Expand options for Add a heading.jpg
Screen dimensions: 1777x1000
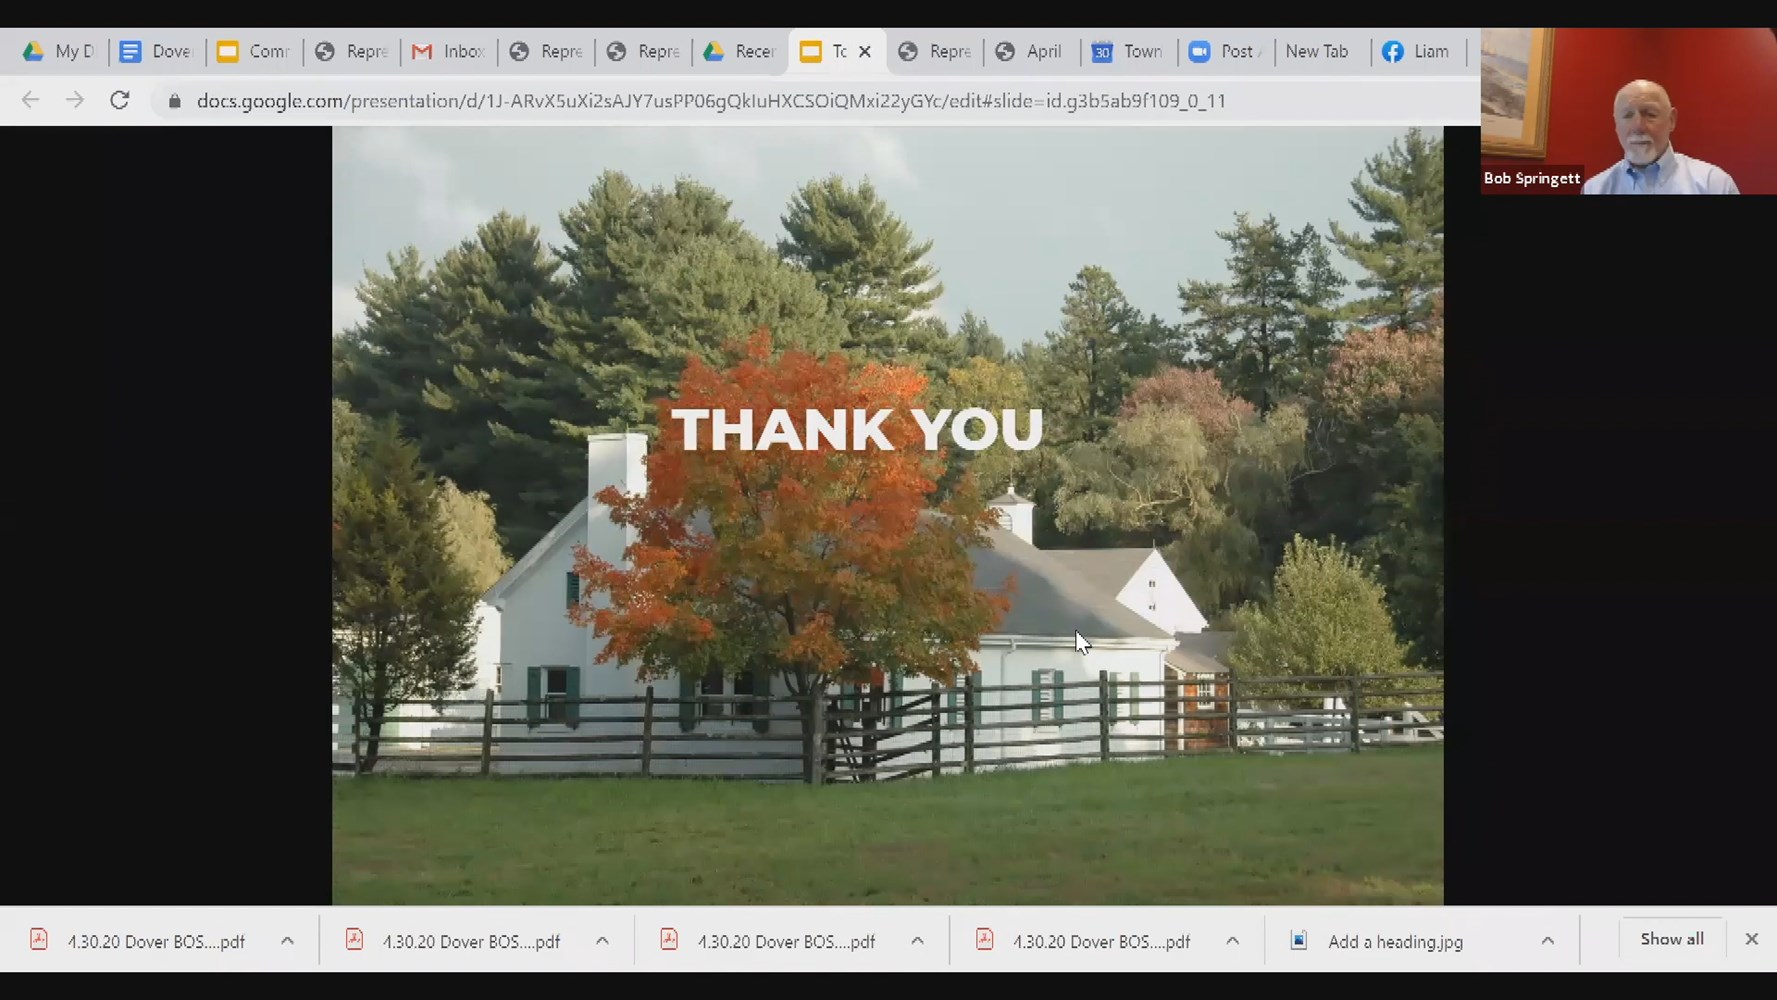point(1547,941)
